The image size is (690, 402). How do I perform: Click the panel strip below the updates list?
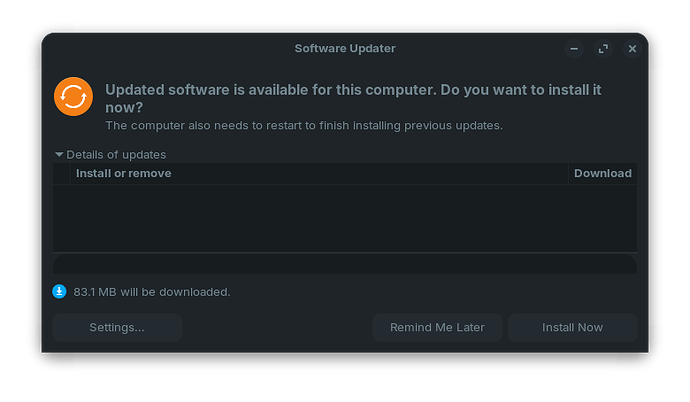[x=345, y=264]
